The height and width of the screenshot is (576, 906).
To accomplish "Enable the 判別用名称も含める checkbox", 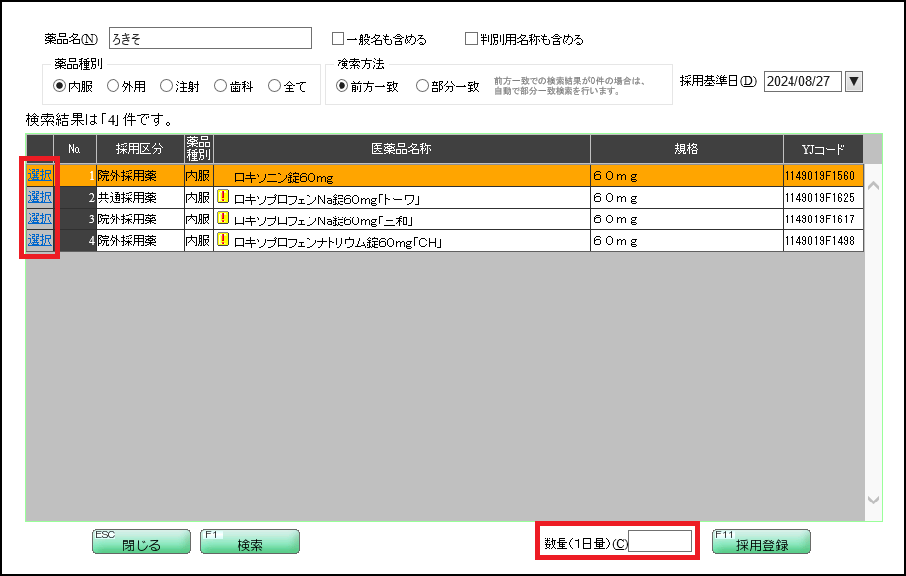I will pos(470,38).
